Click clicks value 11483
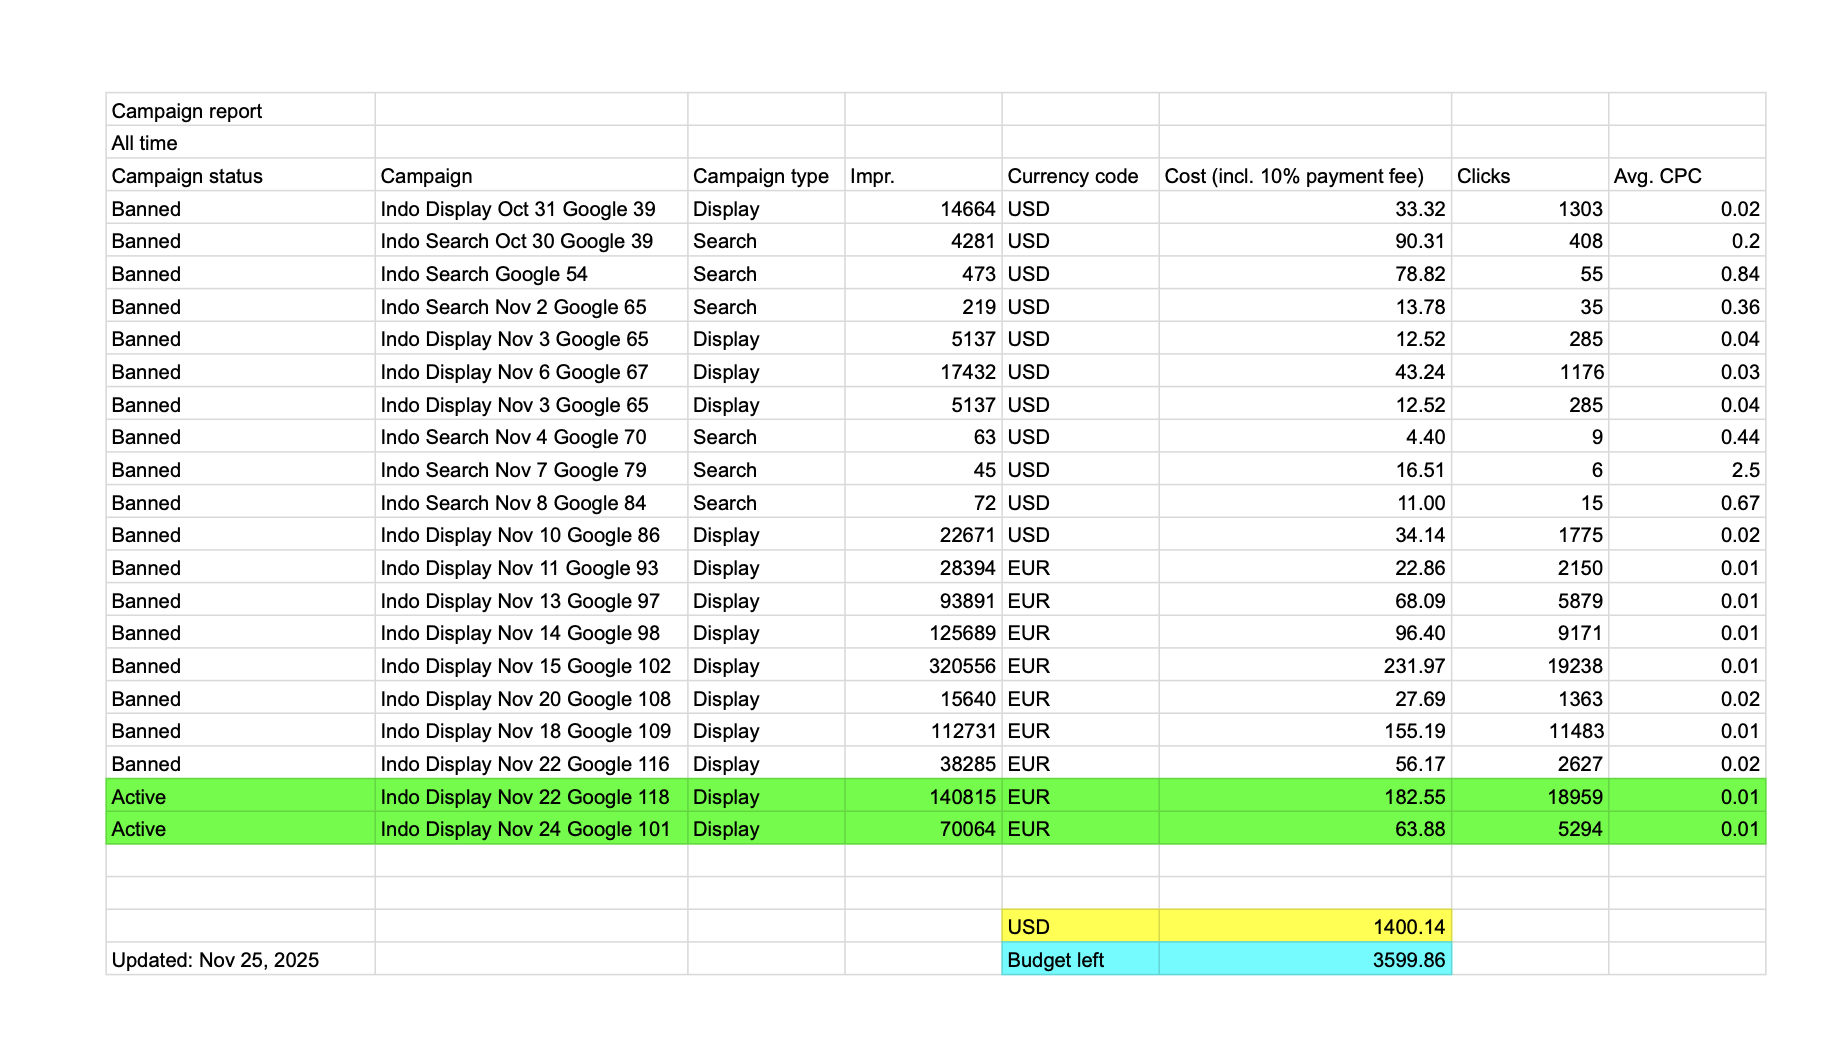The width and height of the screenshot is (1846, 1064). pos(1530,731)
